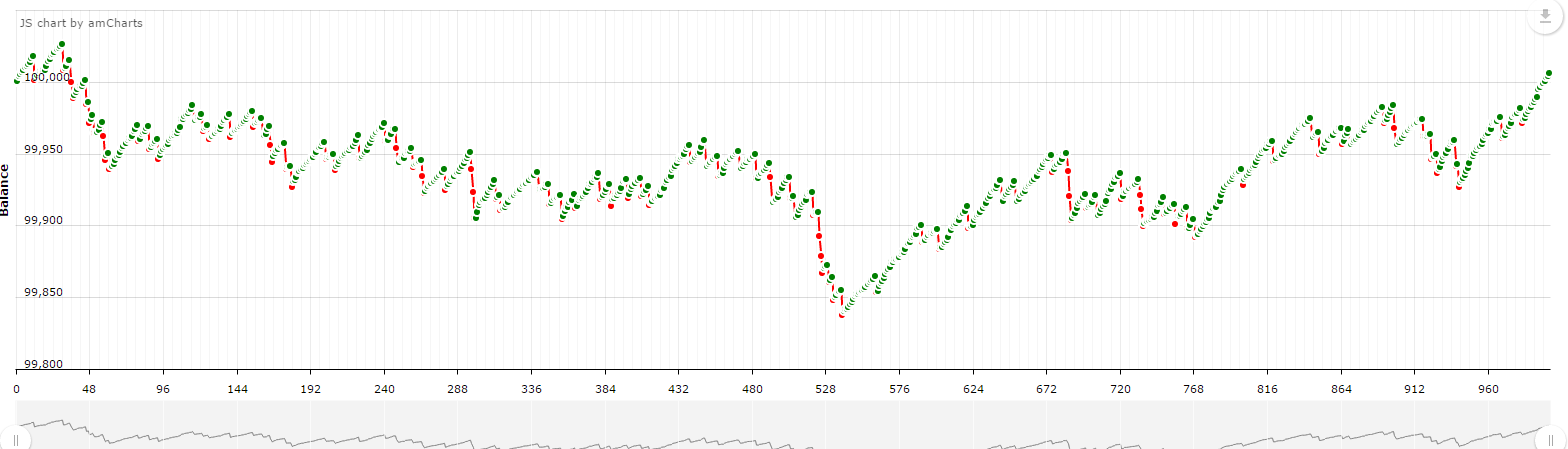The image size is (1568, 449).
Task: Click the 576 category axis label
Action: point(900,388)
